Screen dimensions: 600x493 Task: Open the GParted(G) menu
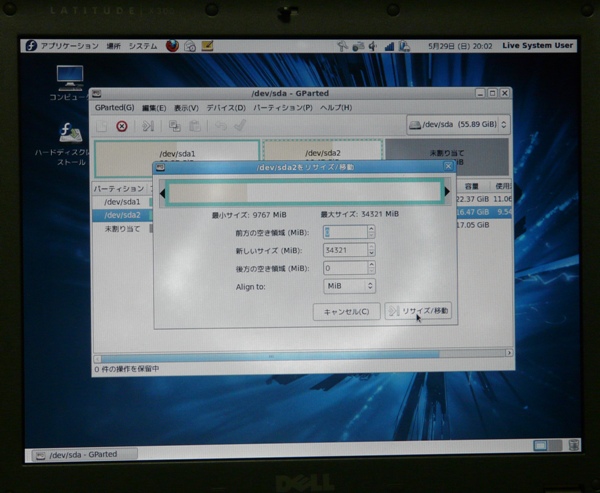pos(114,107)
